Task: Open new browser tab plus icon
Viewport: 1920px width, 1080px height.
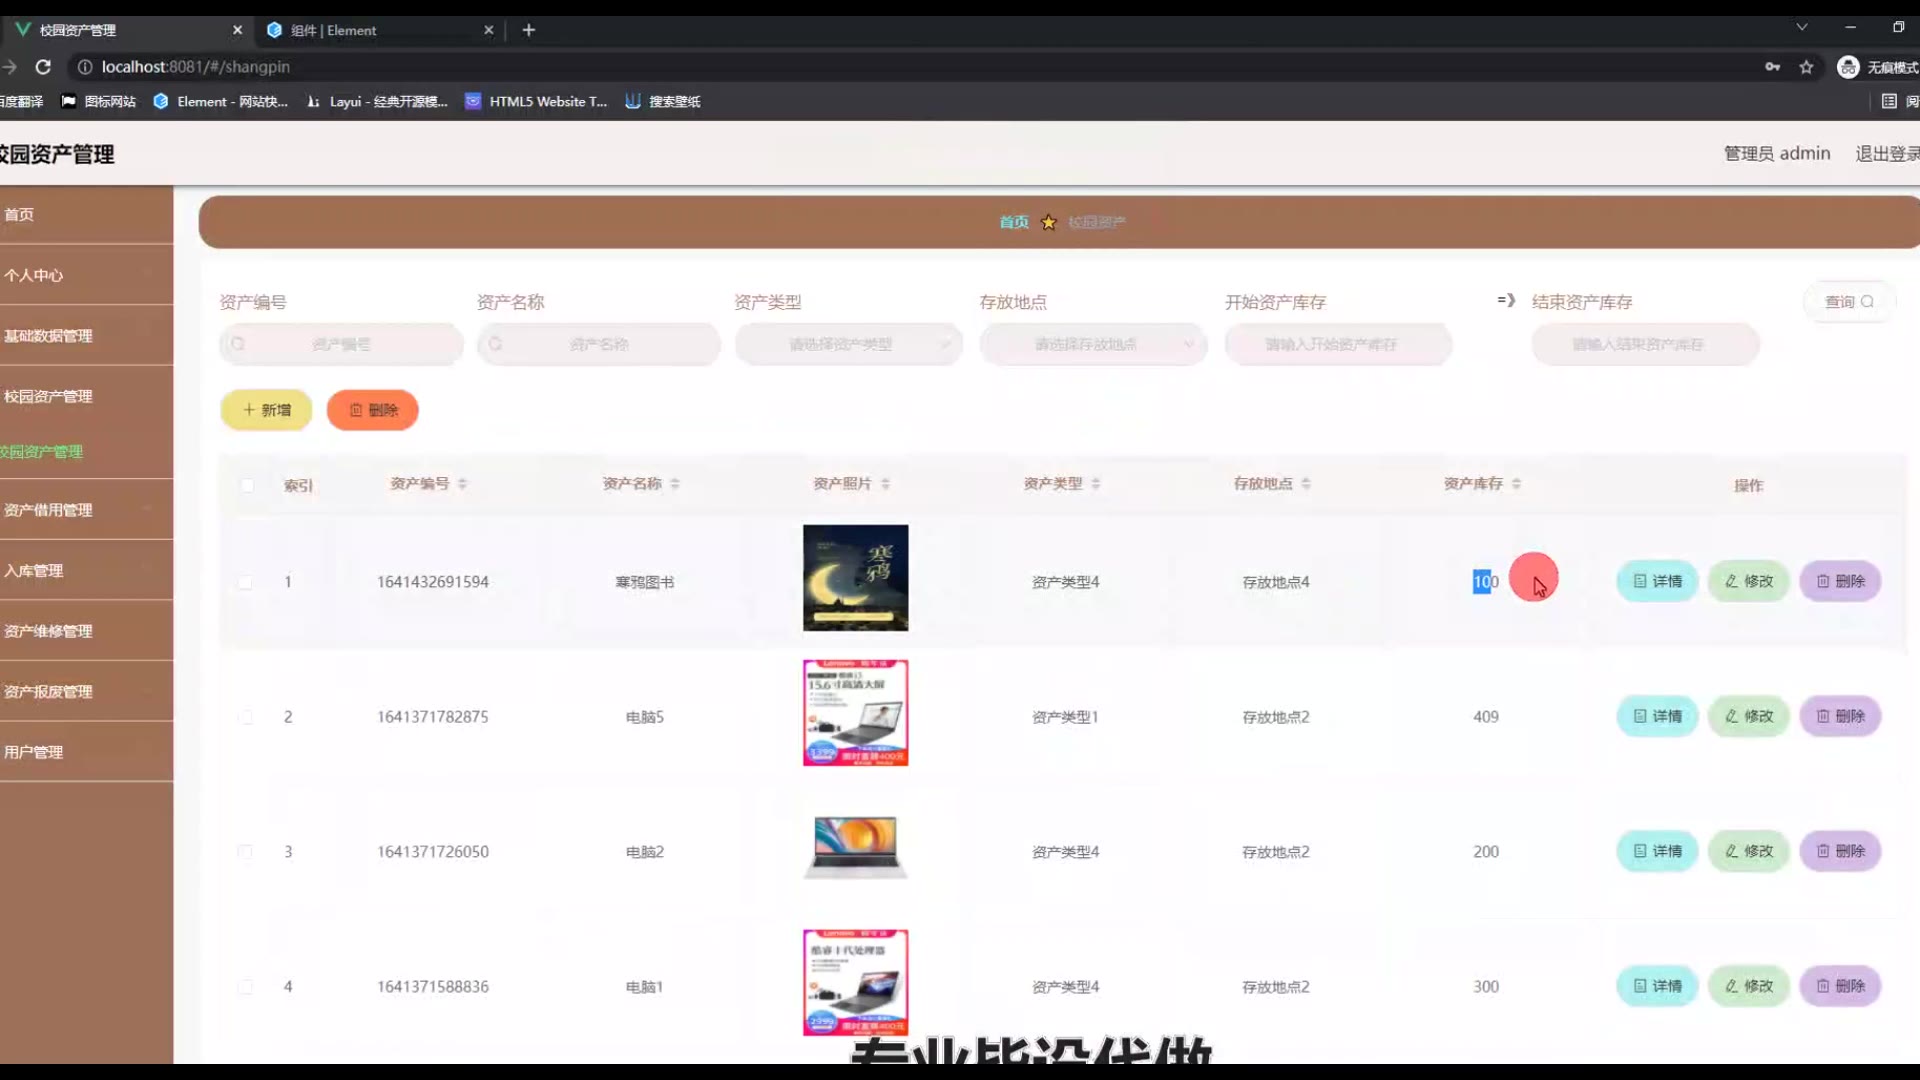Action: [529, 30]
